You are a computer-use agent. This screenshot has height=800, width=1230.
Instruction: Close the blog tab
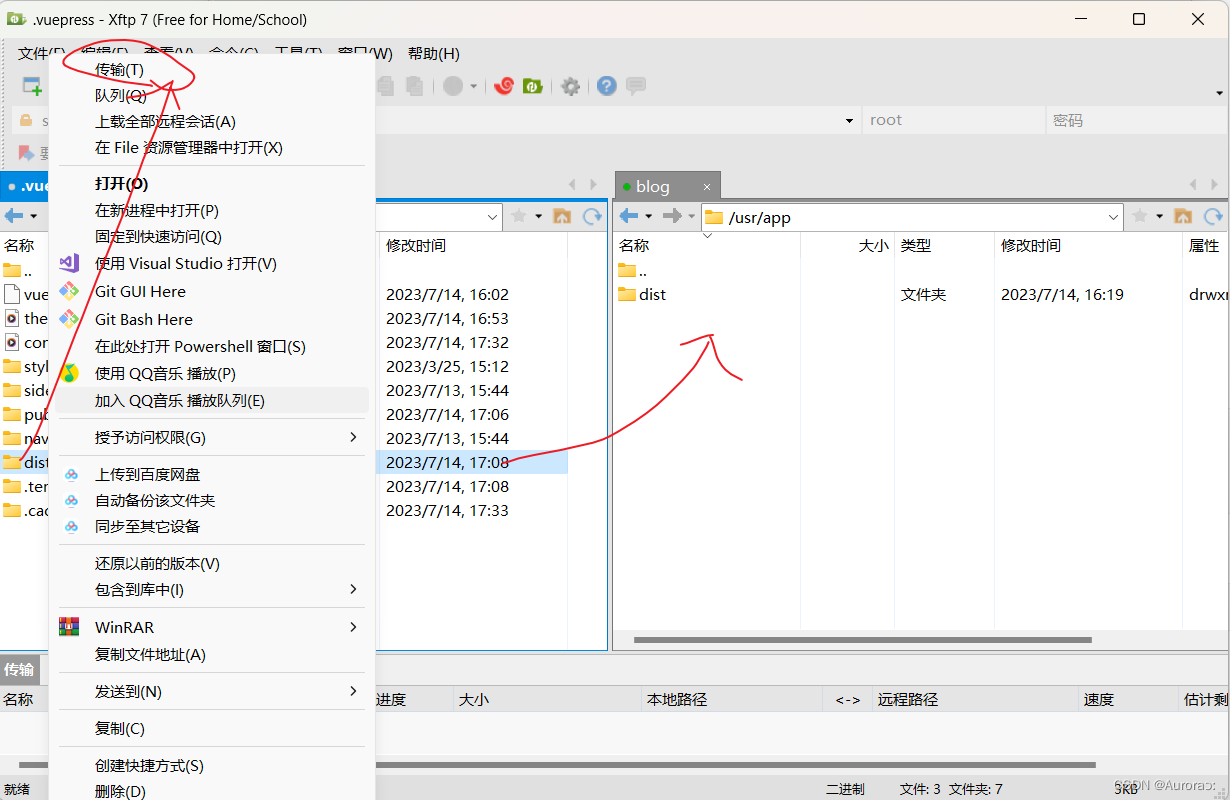[706, 187]
